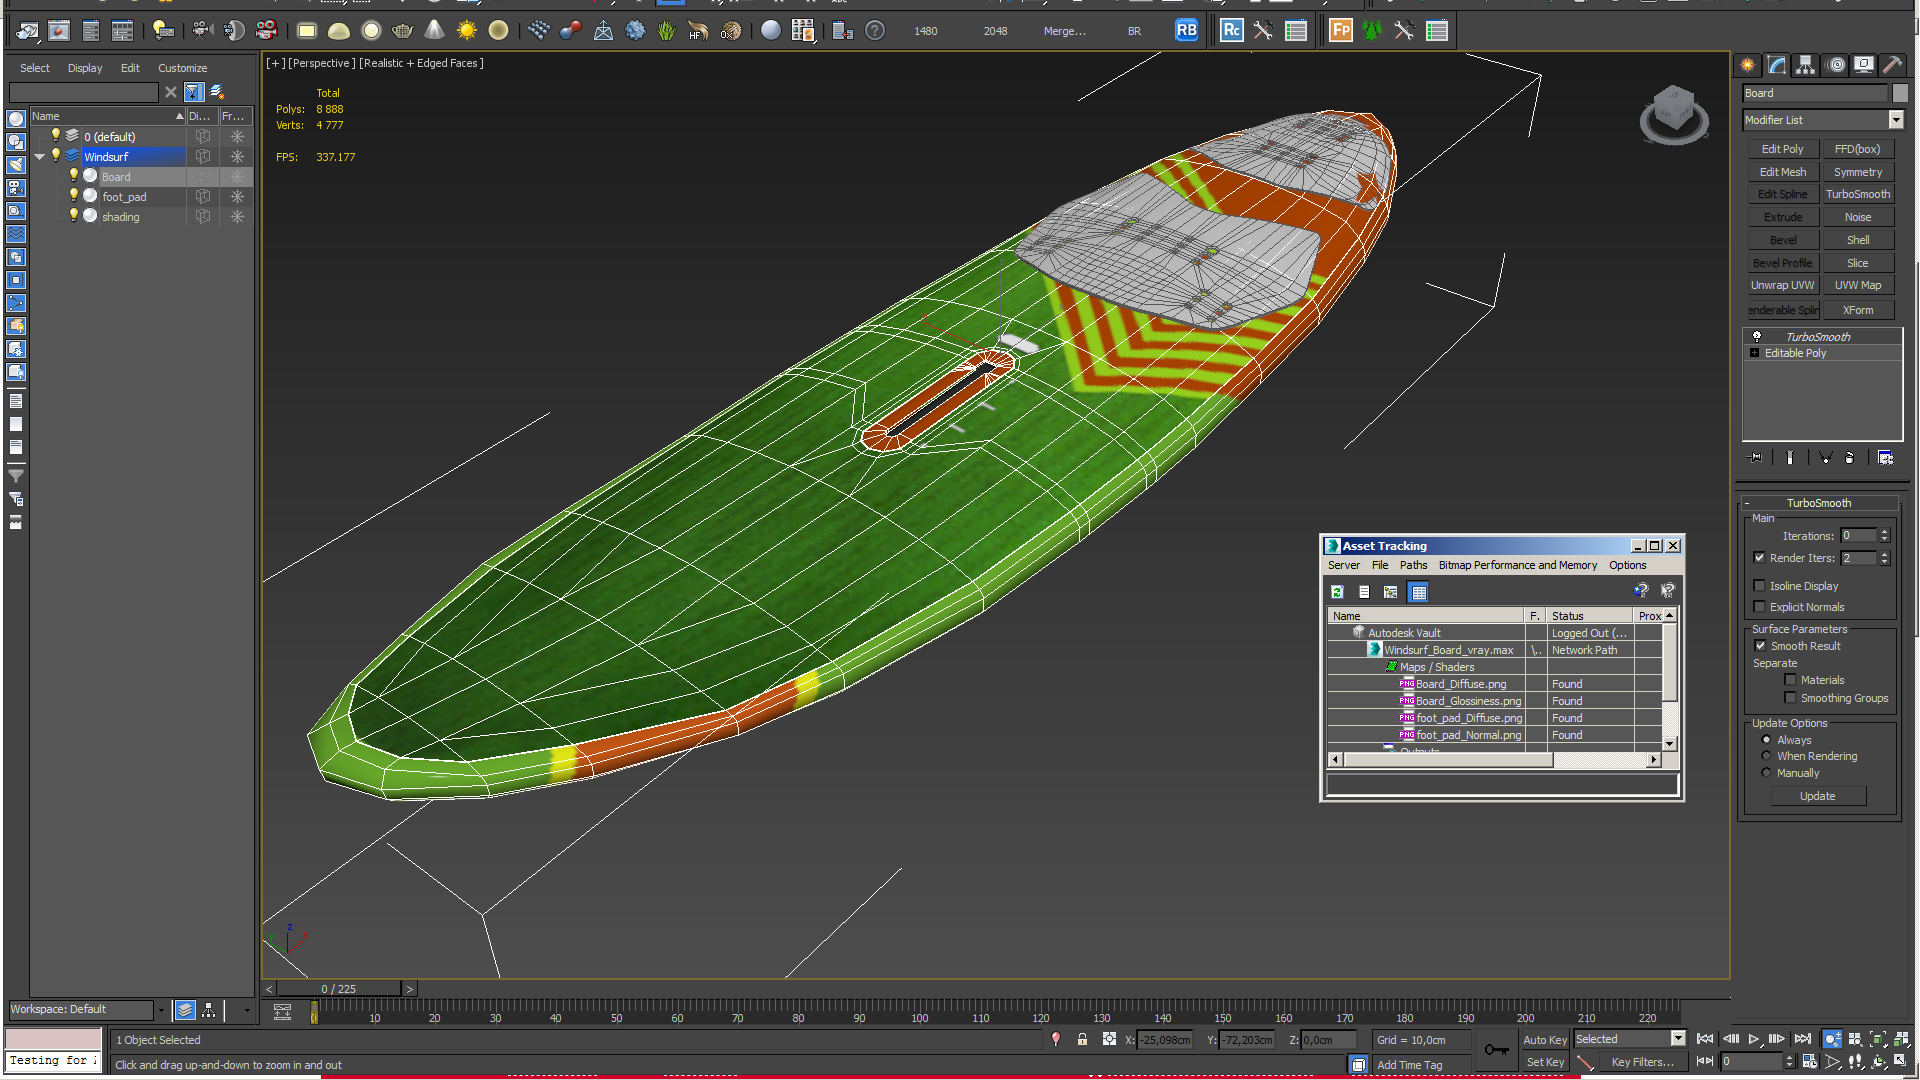Select the Manually update radio option

[x=1766, y=773]
